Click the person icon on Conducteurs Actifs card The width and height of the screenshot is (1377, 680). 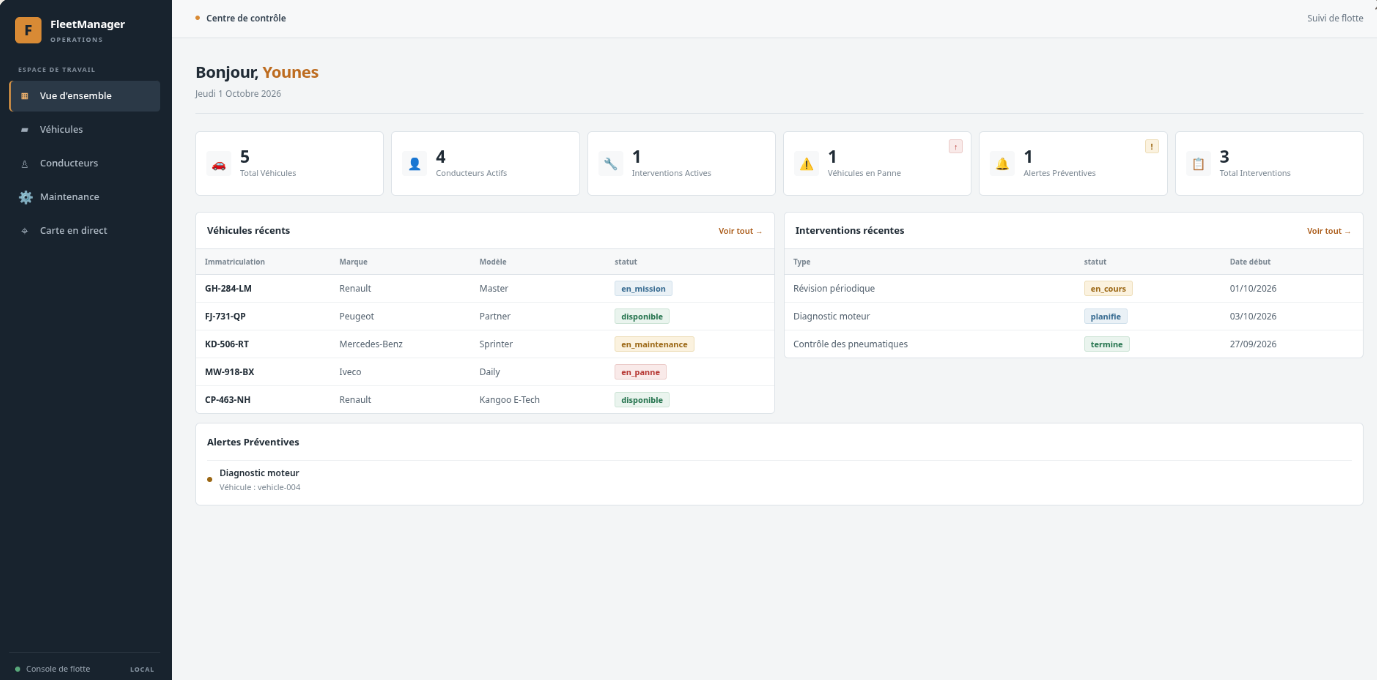415,164
